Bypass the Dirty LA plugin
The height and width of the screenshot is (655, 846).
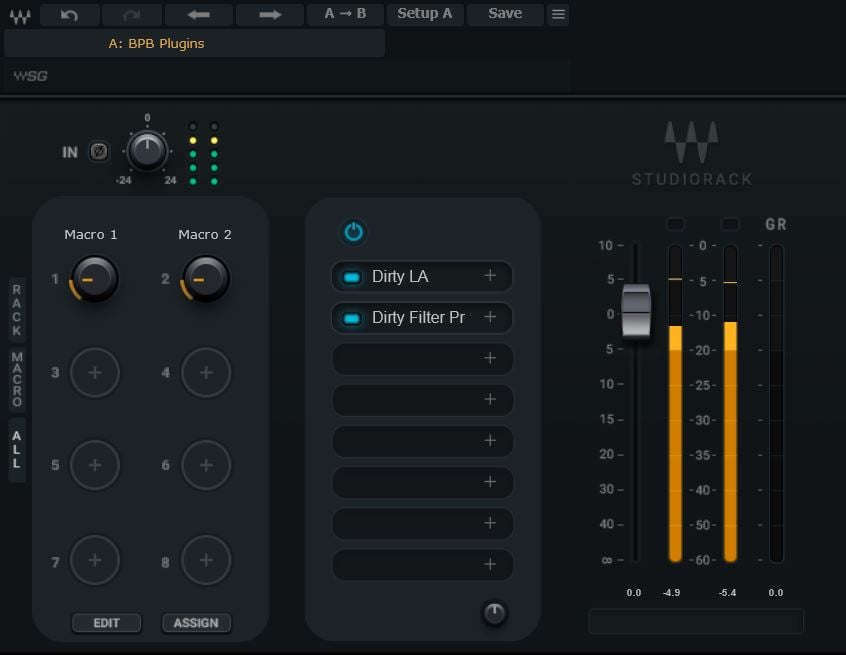(x=351, y=277)
